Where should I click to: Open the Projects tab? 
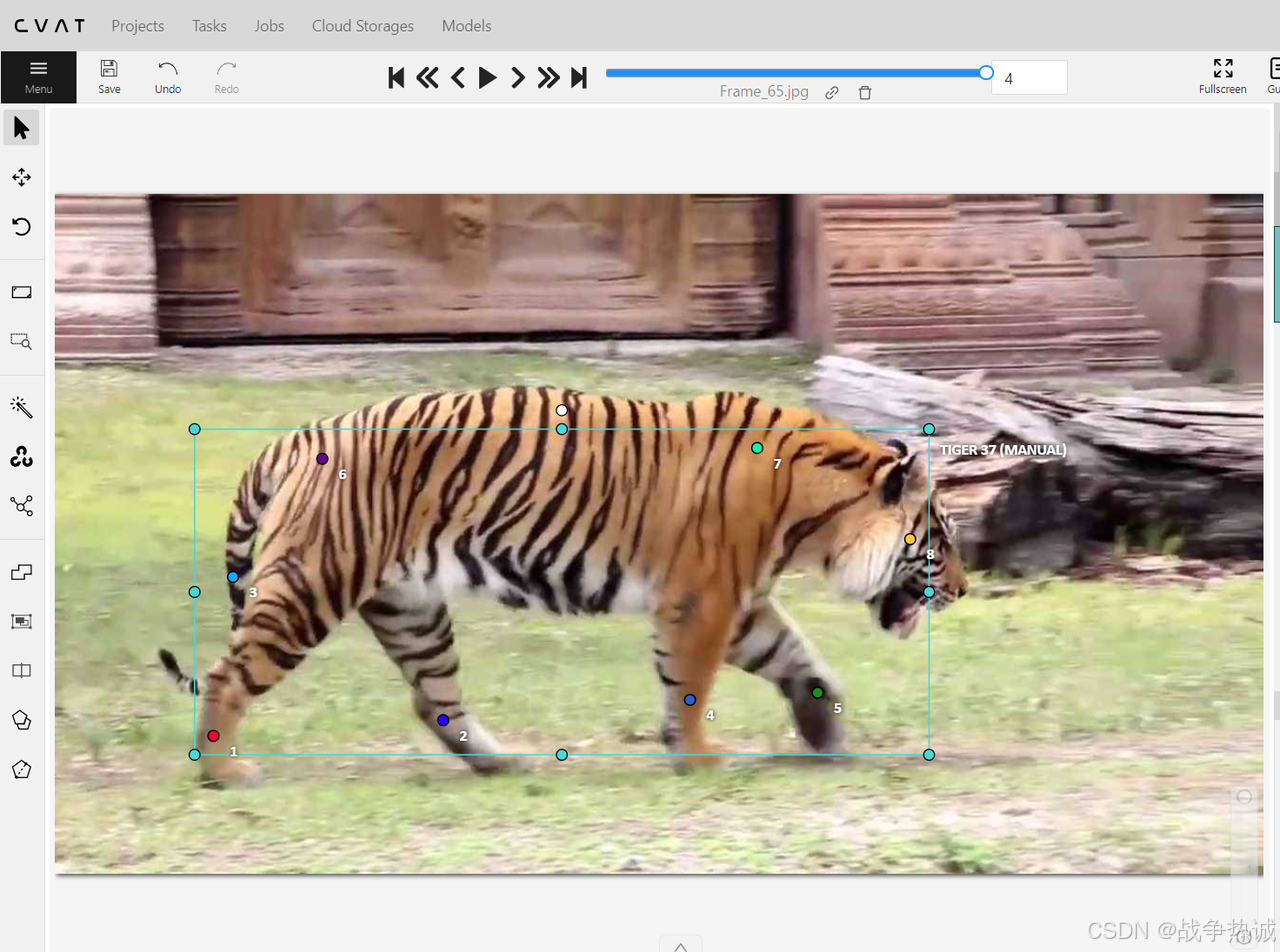pyautogui.click(x=137, y=26)
